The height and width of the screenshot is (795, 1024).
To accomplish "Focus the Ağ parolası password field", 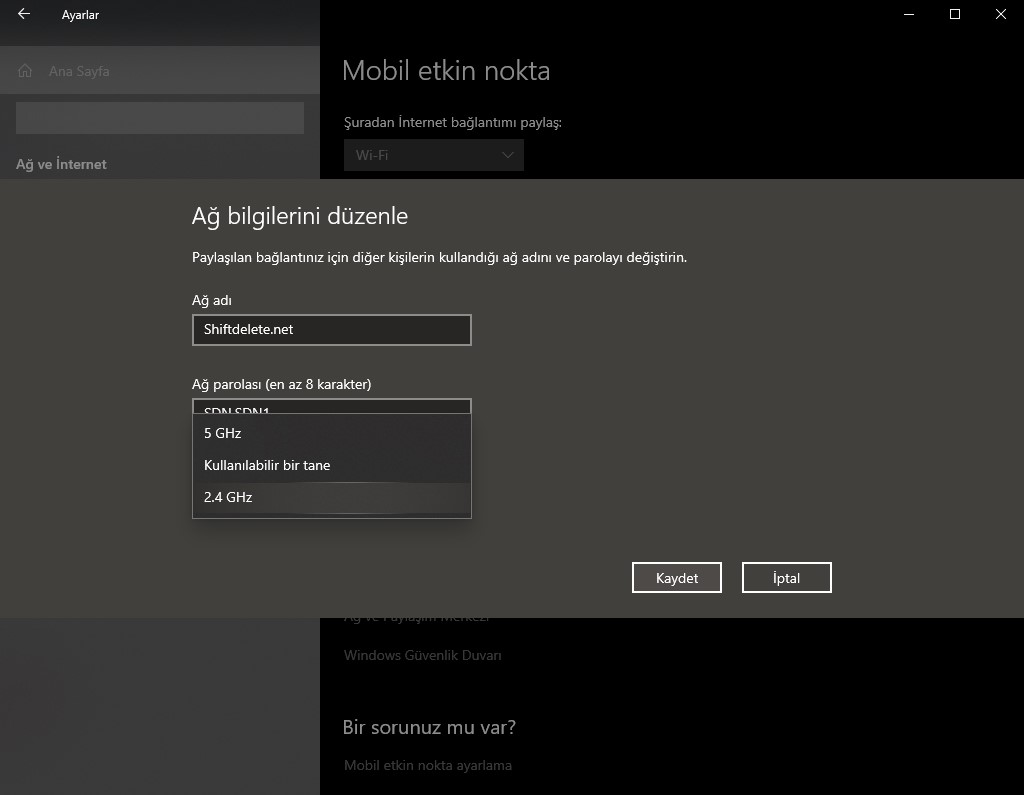I will pyautogui.click(x=331, y=406).
